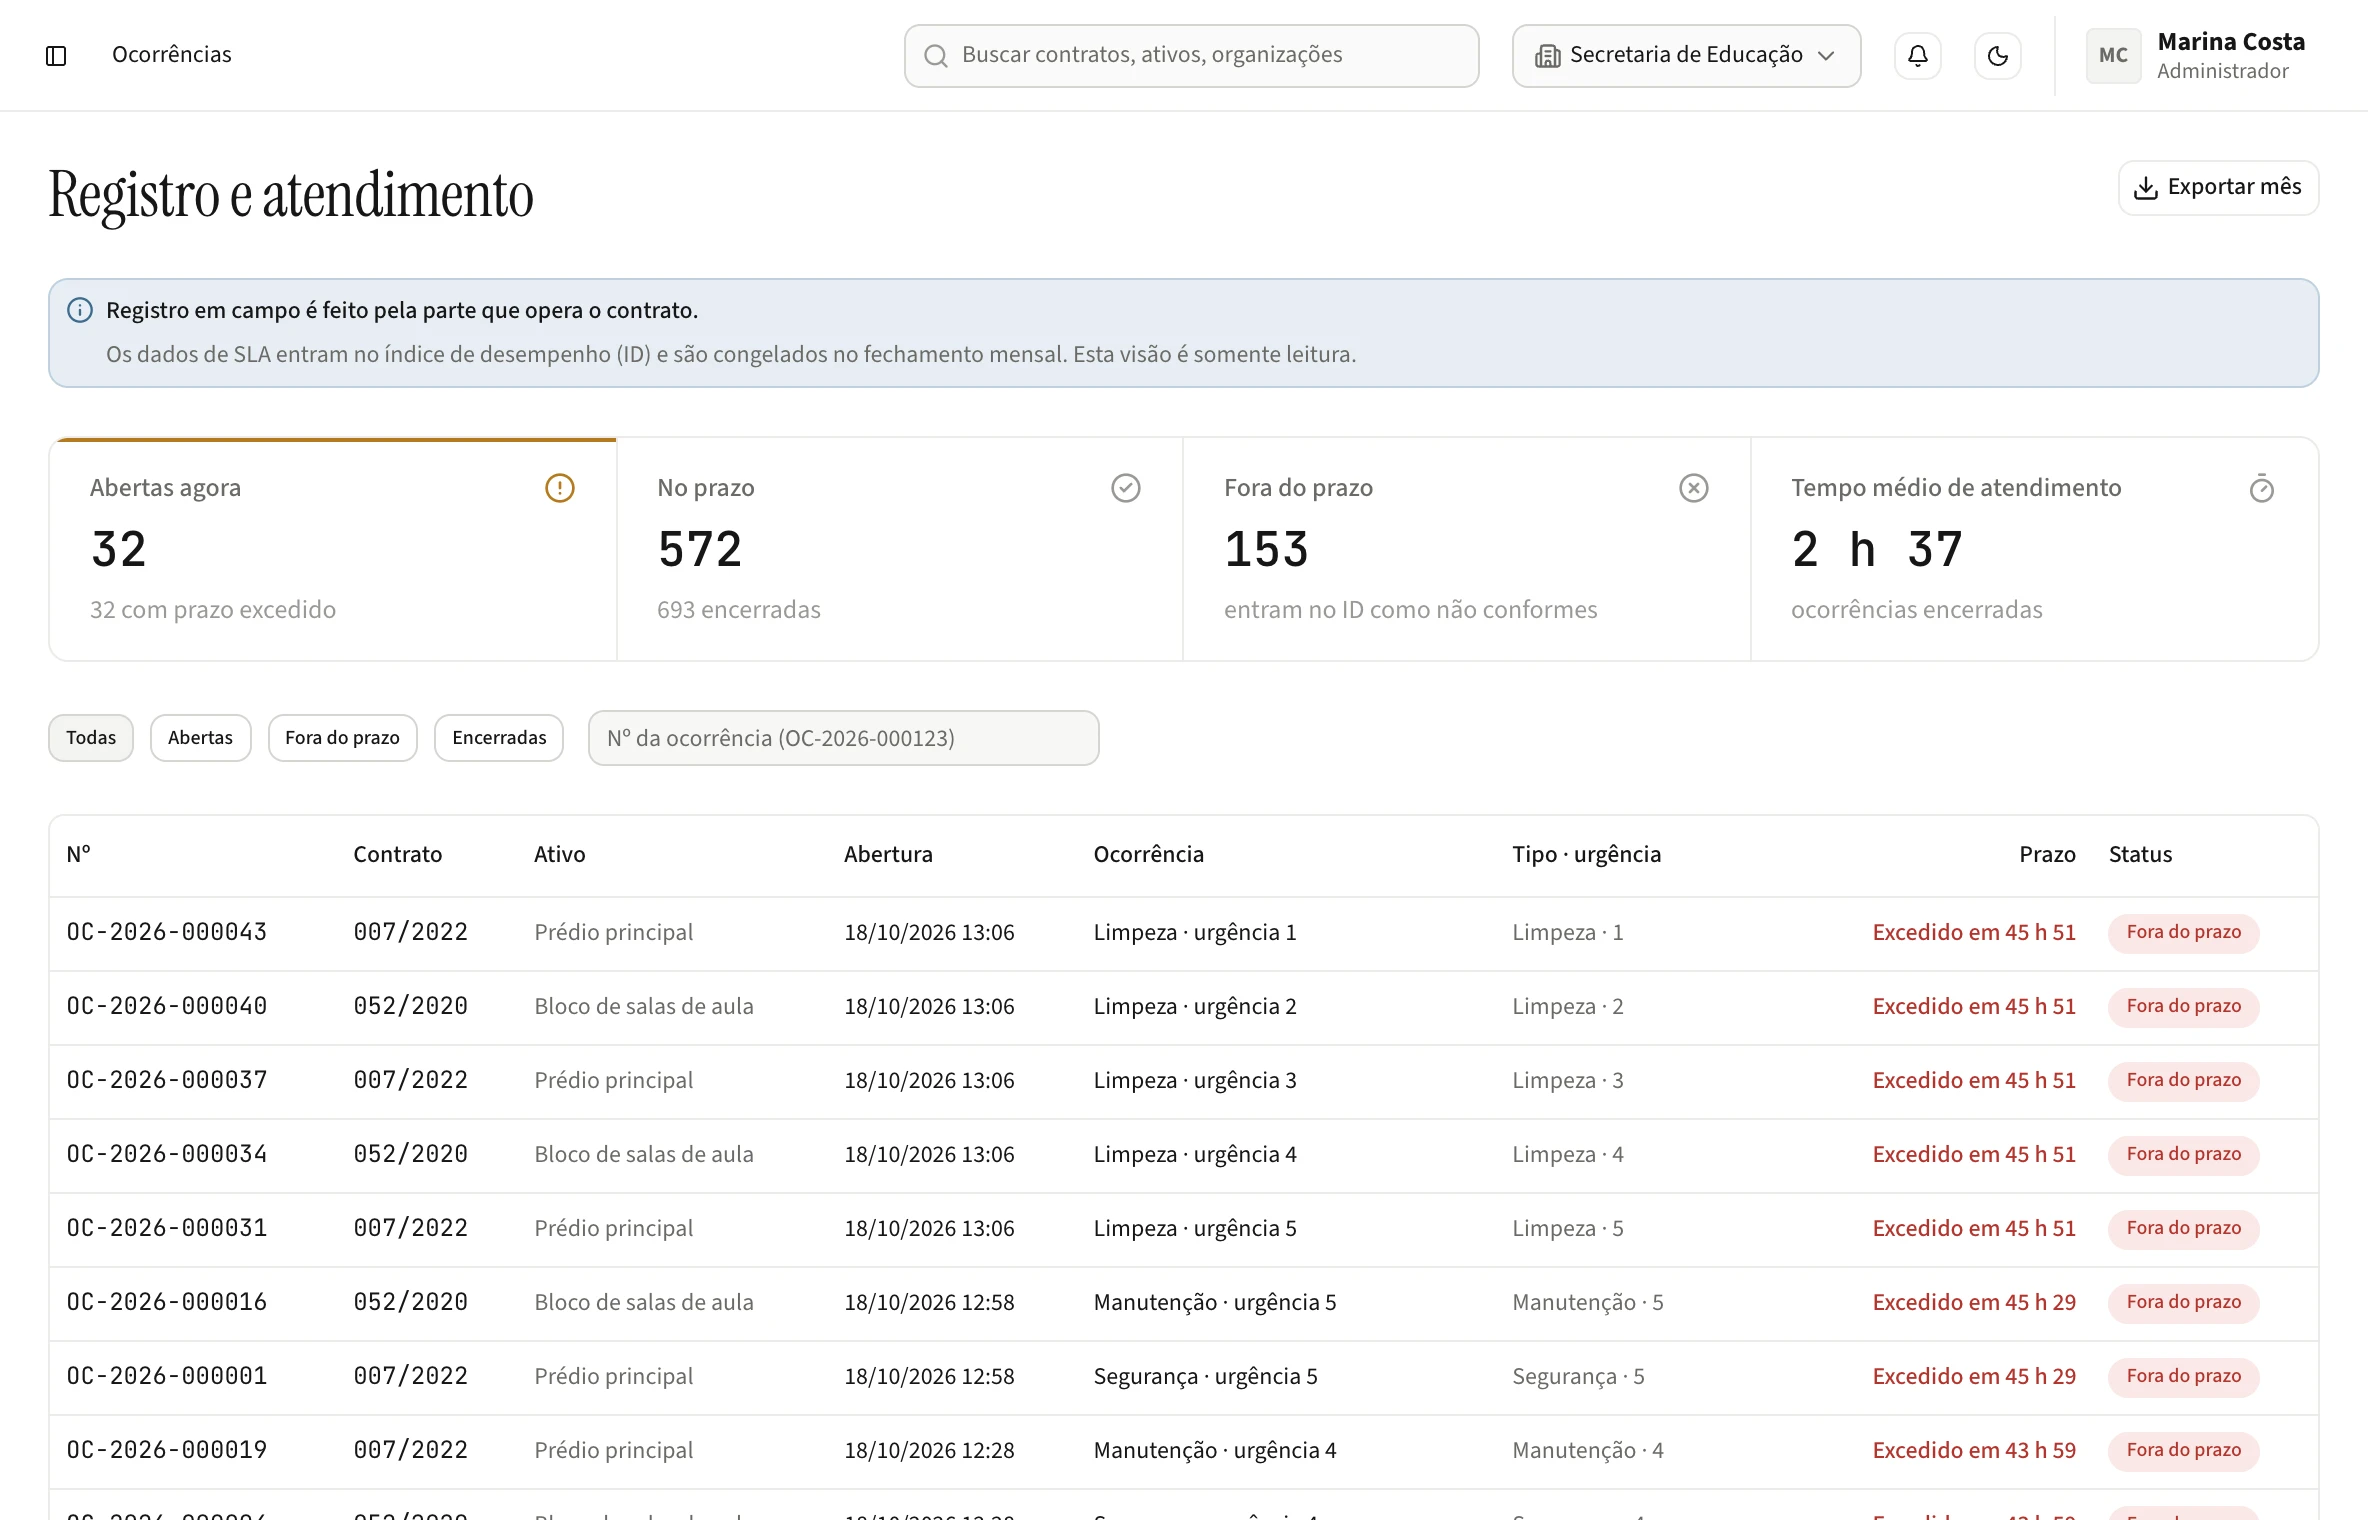Click X icon on Fora do prazo card
This screenshot has height=1520, width=2368.
(1693, 488)
